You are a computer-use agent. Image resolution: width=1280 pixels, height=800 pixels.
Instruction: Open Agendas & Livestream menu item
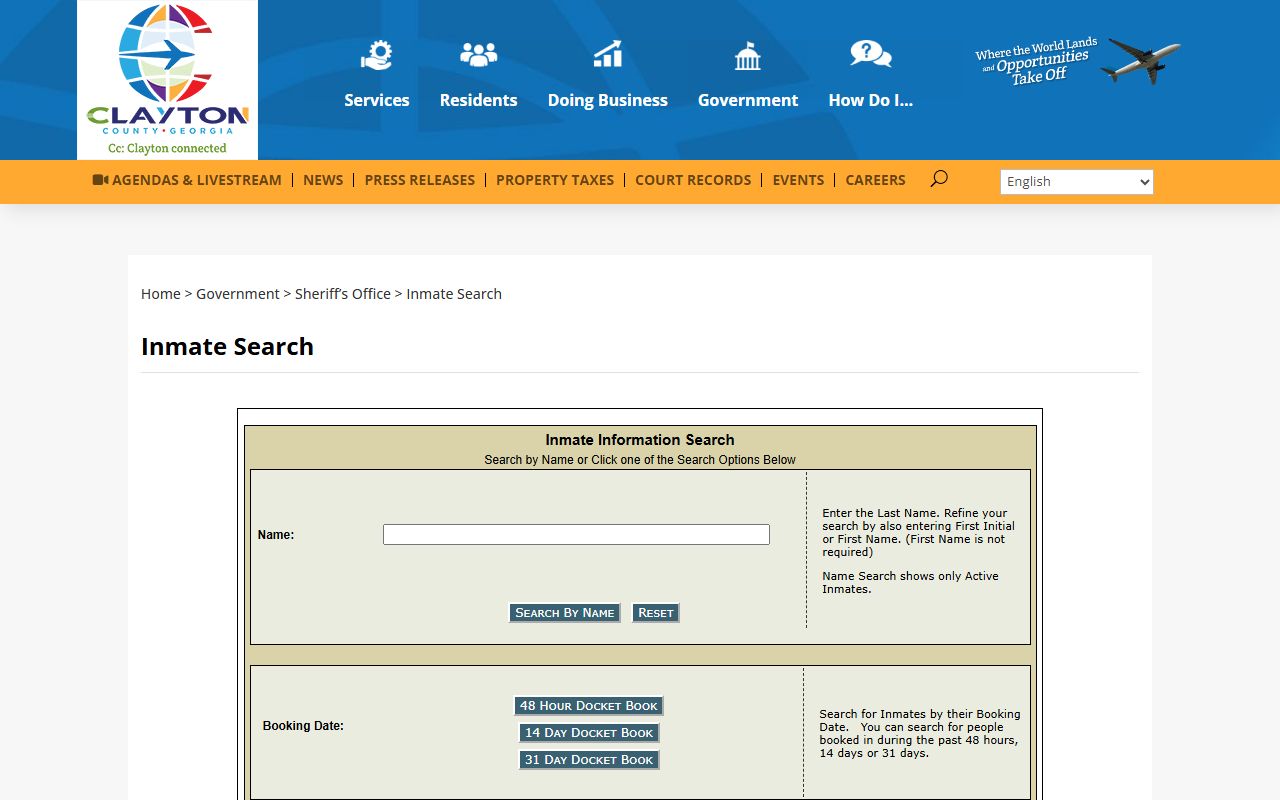coord(187,180)
